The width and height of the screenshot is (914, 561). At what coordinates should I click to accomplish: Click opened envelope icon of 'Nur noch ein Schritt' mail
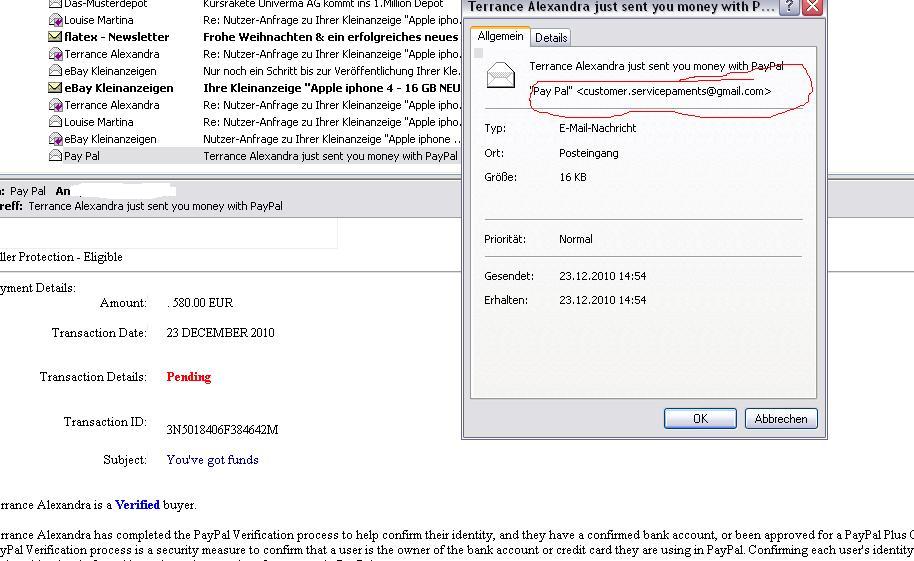tap(55, 71)
